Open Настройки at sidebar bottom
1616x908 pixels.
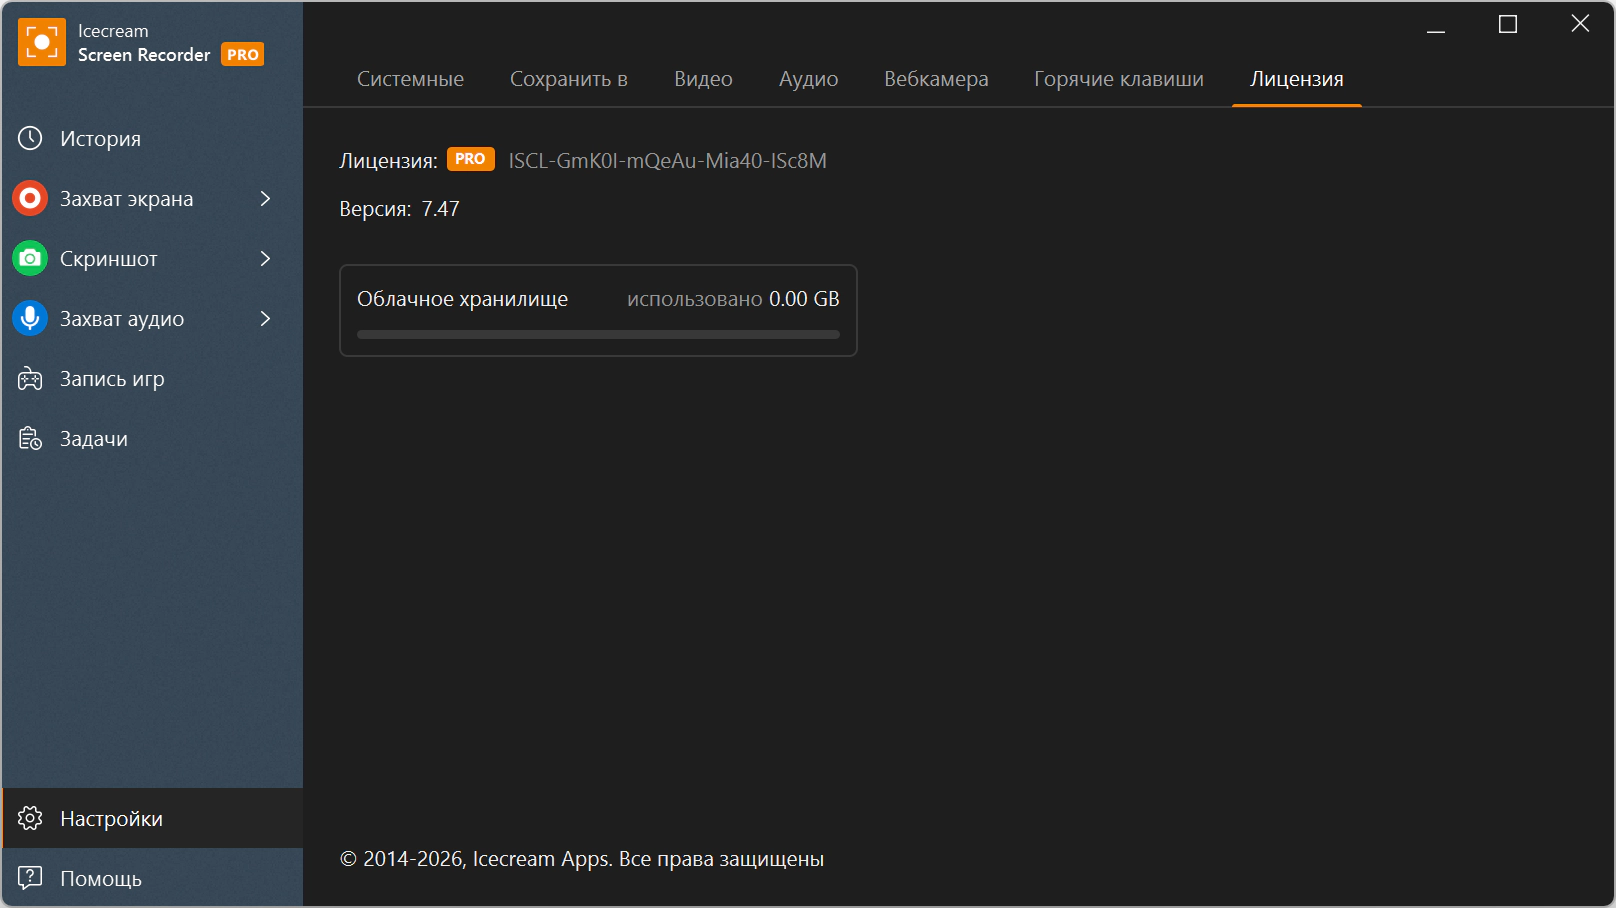(x=152, y=818)
